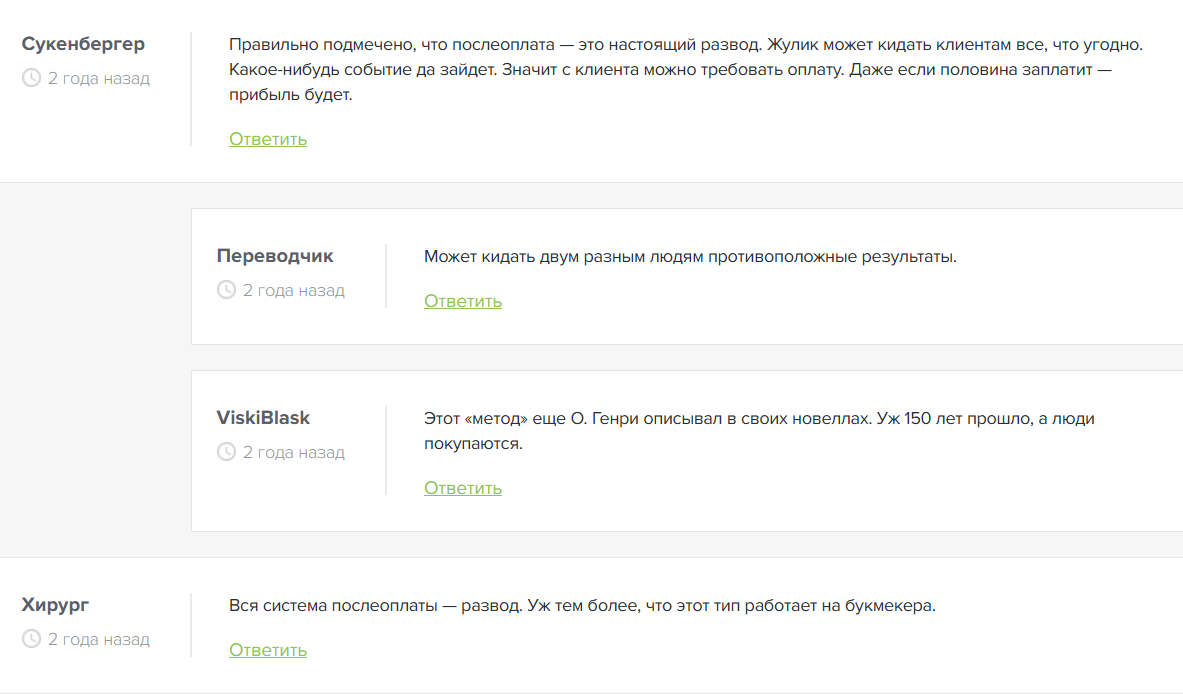Click the clock icon under Хирург
This screenshot has width=1183, height=694.
click(31, 639)
